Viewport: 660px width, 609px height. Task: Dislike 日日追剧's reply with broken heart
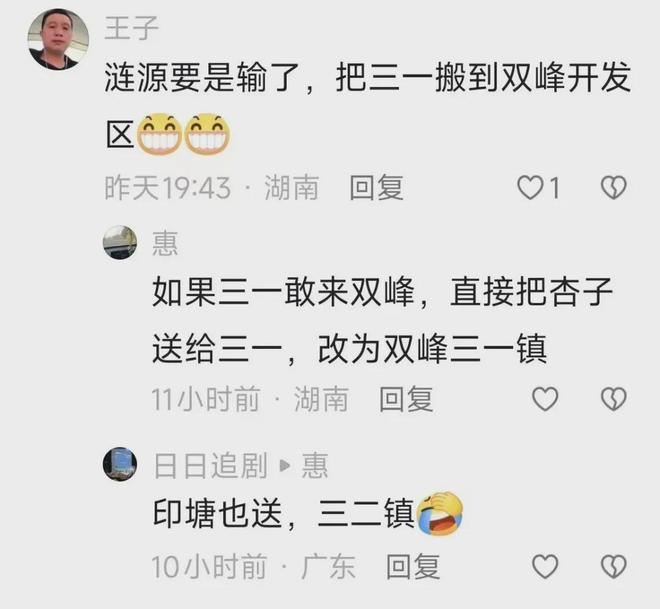click(614, 566)
